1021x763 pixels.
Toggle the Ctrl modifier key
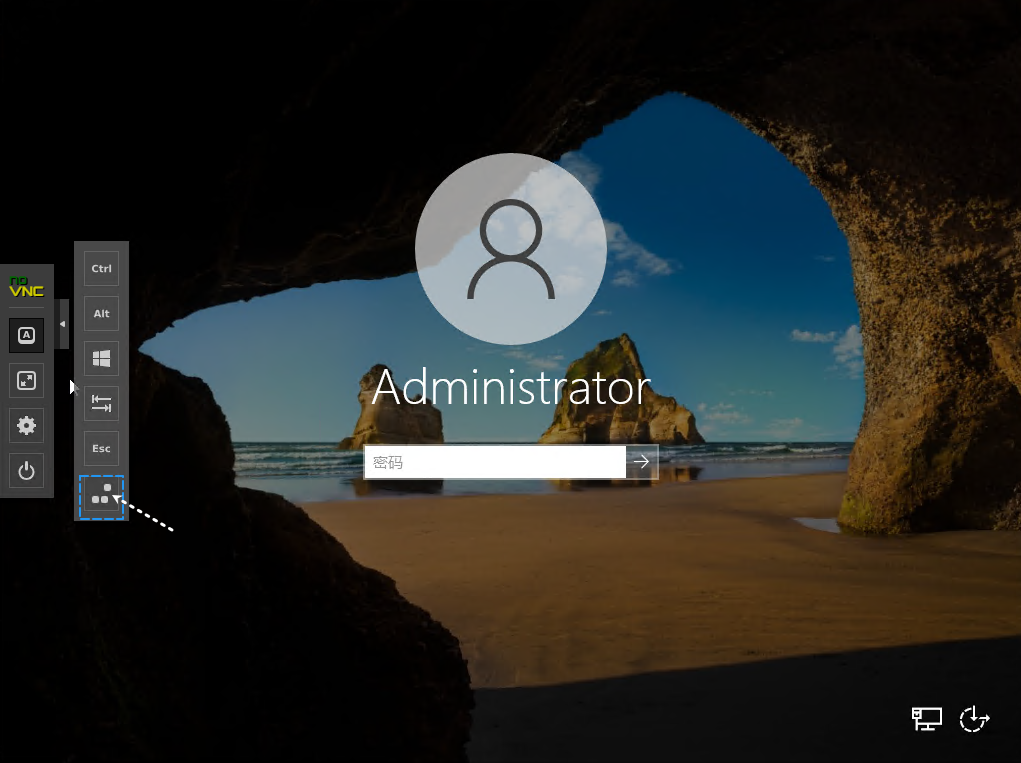point(101,268)
